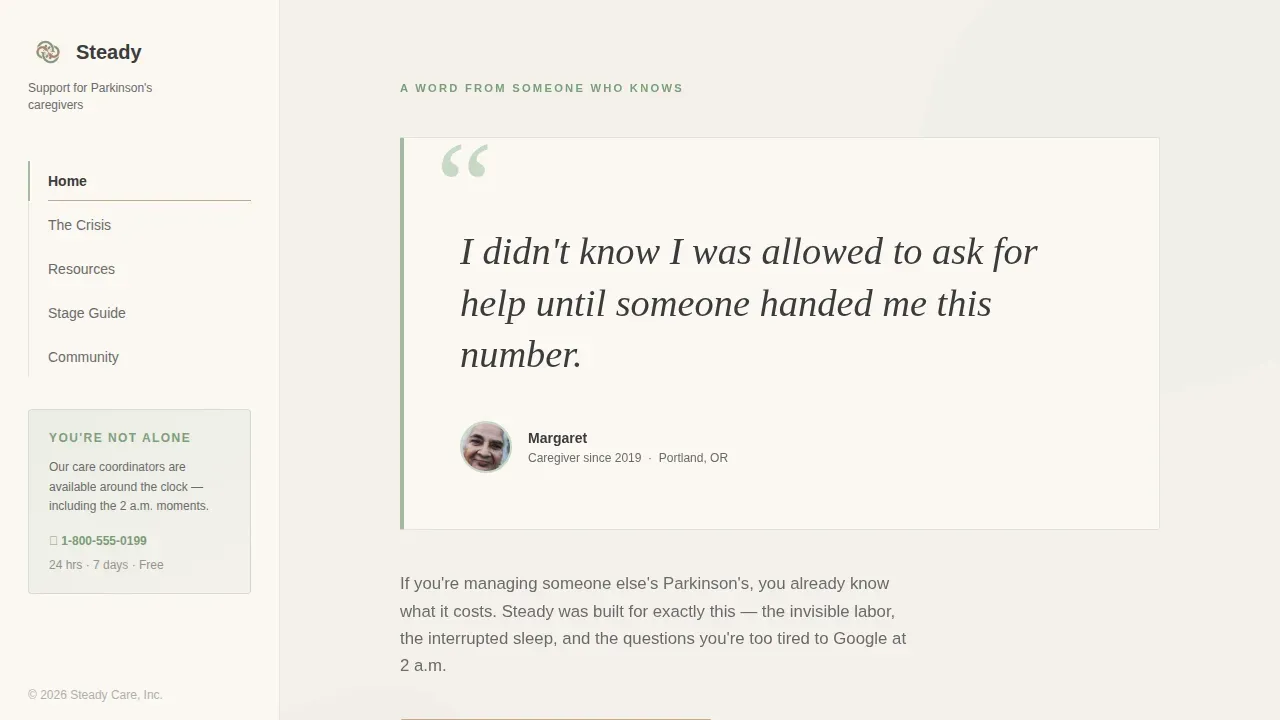Click "A Word From Someone Who Knows" heading
1280x720 pixels.
tap(542, 88)
